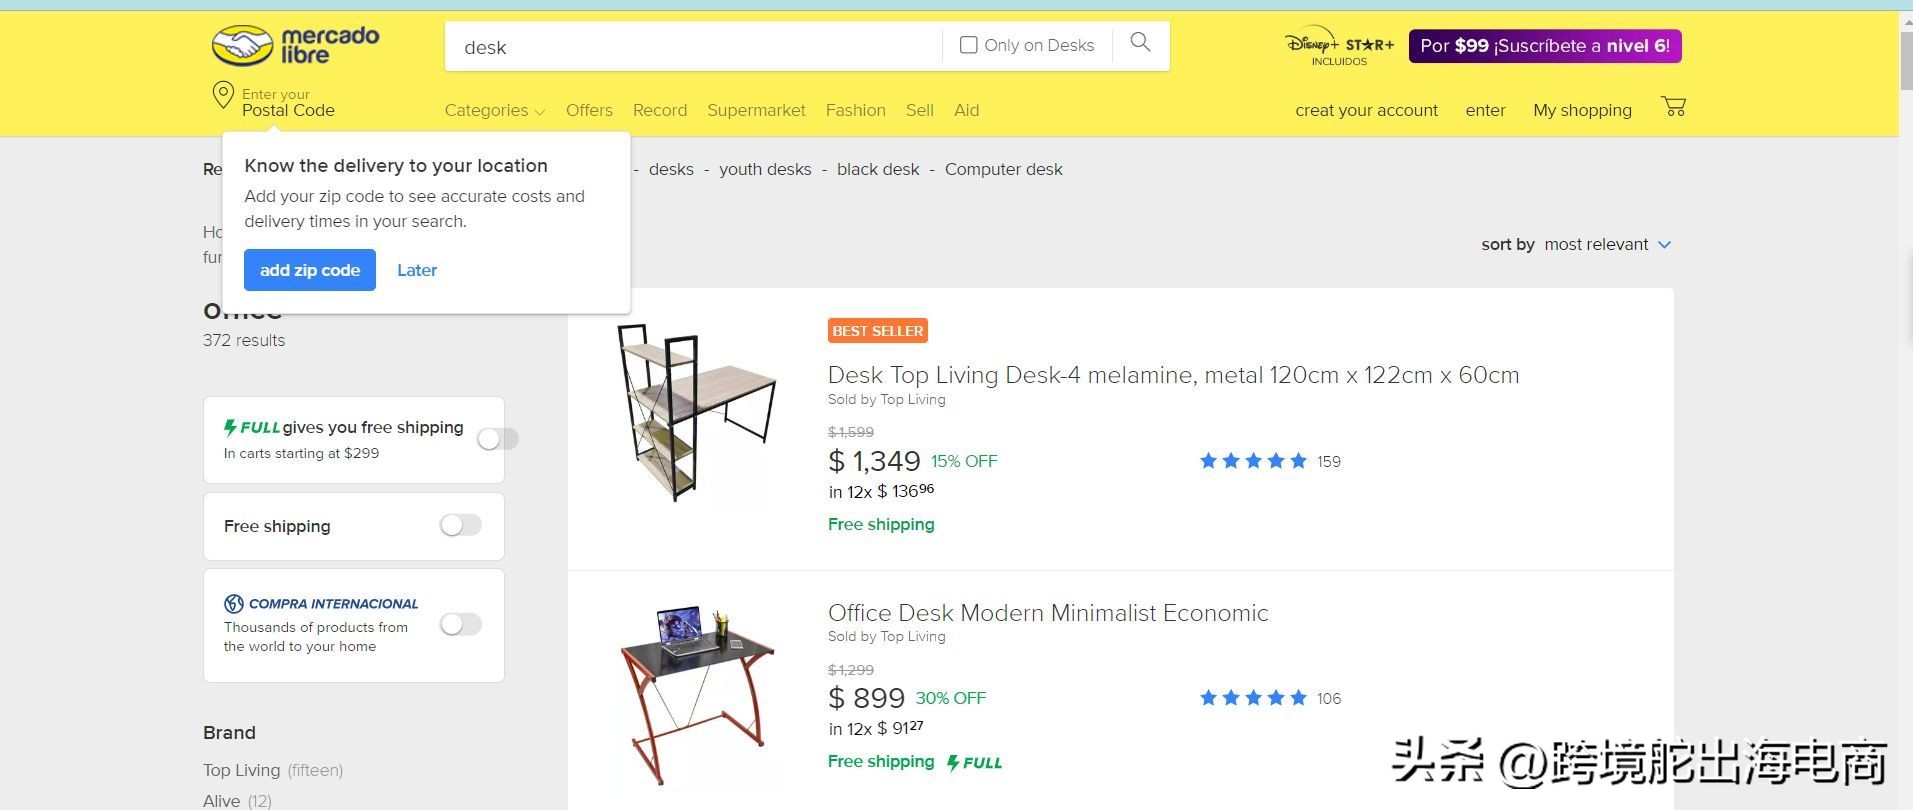This screenshot has height=810, width=1913.
Task: Click the green FULL lightning badge in filters
Action: [252, 428]
